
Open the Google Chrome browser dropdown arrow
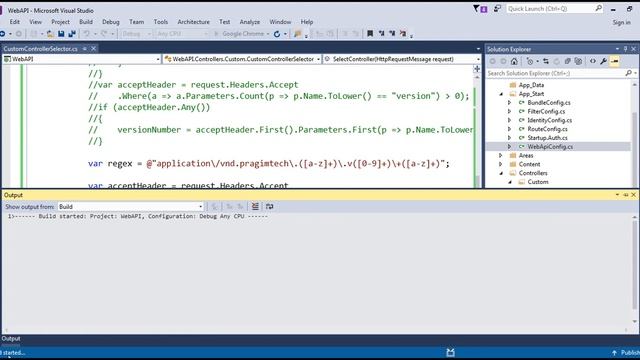[268, 34]
